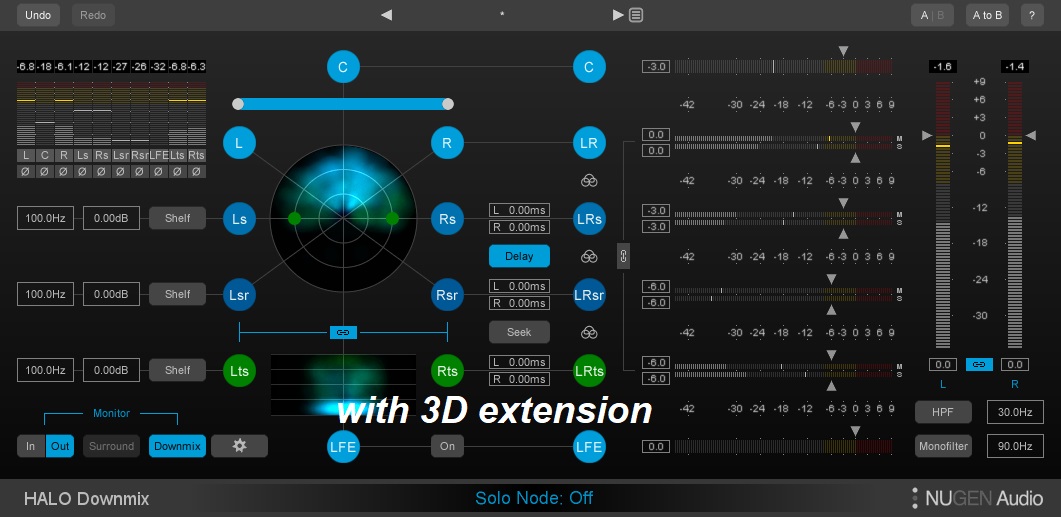Toggle the L/R output trim link
Viewport: 1061px width, 517px height.
[978, 365]
